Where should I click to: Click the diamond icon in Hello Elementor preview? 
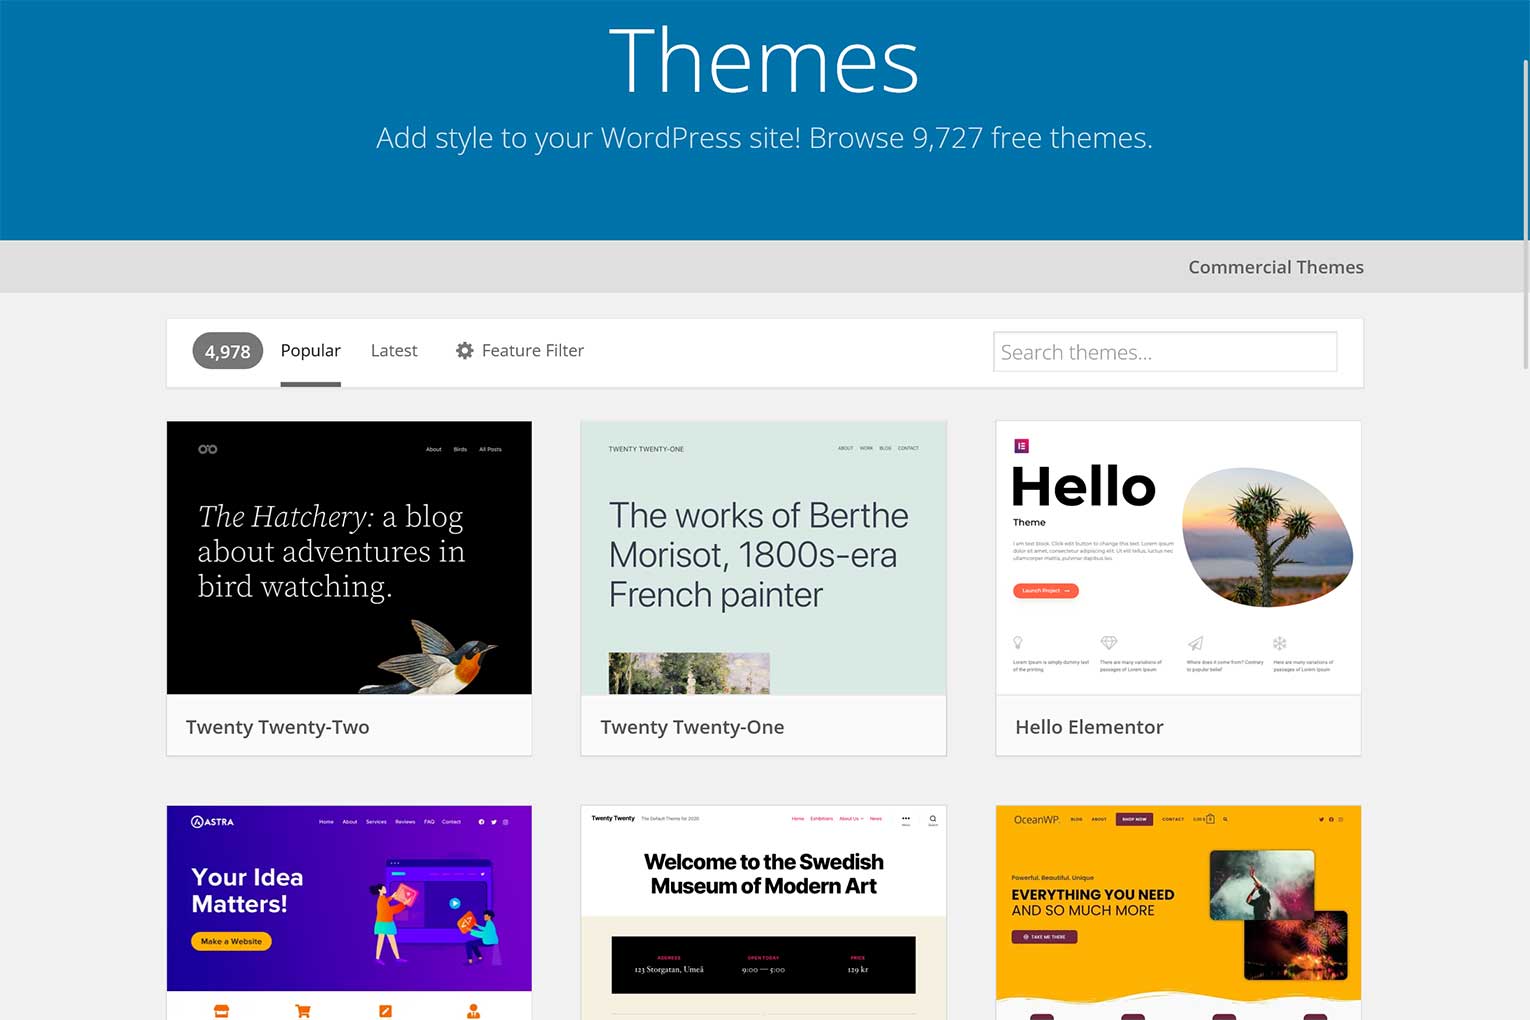tap(1108, 642)
